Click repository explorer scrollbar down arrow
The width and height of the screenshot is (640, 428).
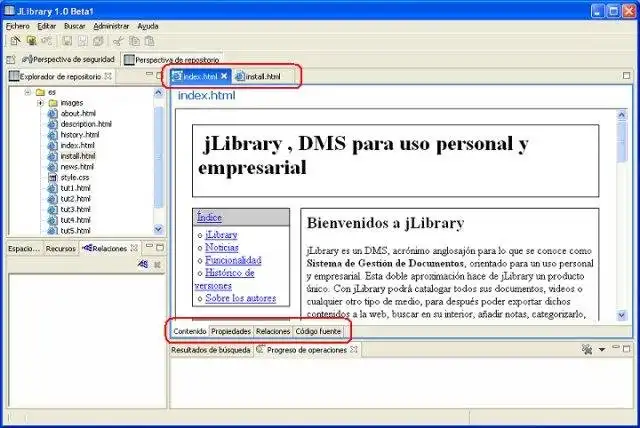[x=158, y=229]
